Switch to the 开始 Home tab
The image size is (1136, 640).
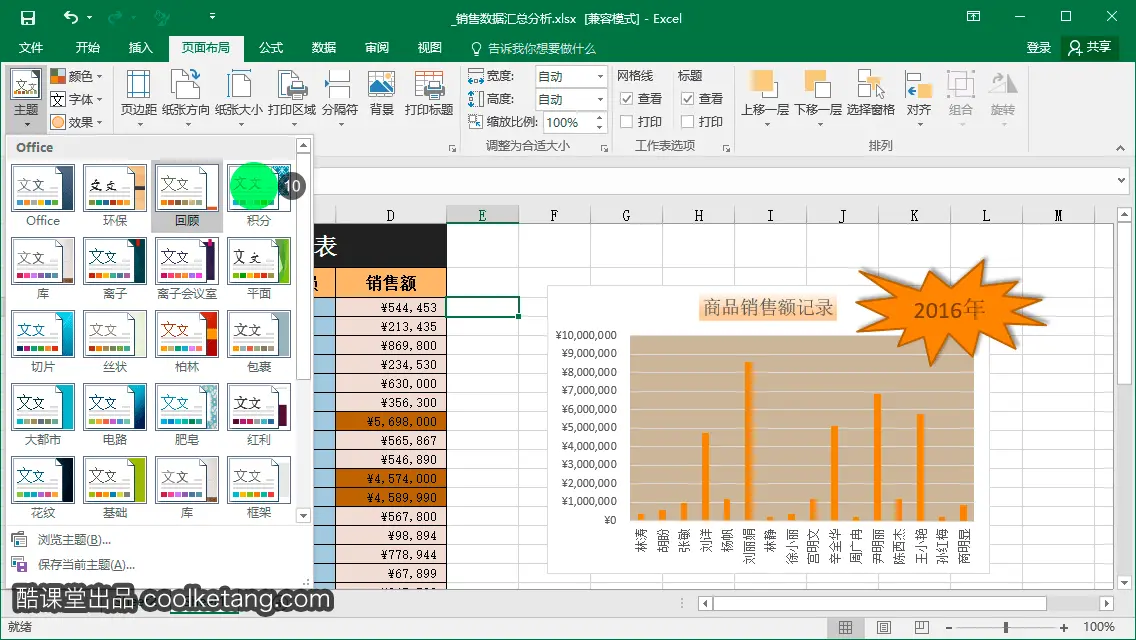point(88,48)
